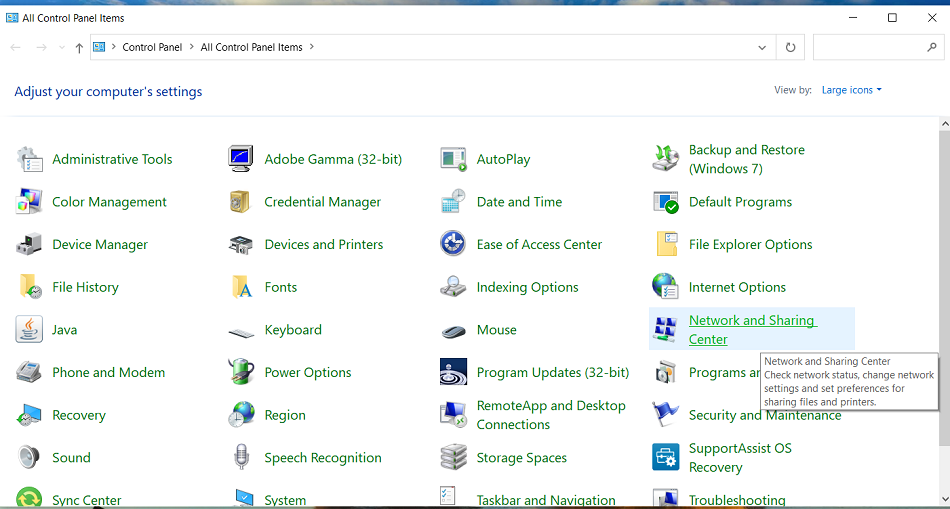The width and height of the screenshot is (950, 509).
Task: Open the Date and Time link
Action: point(519,202)
